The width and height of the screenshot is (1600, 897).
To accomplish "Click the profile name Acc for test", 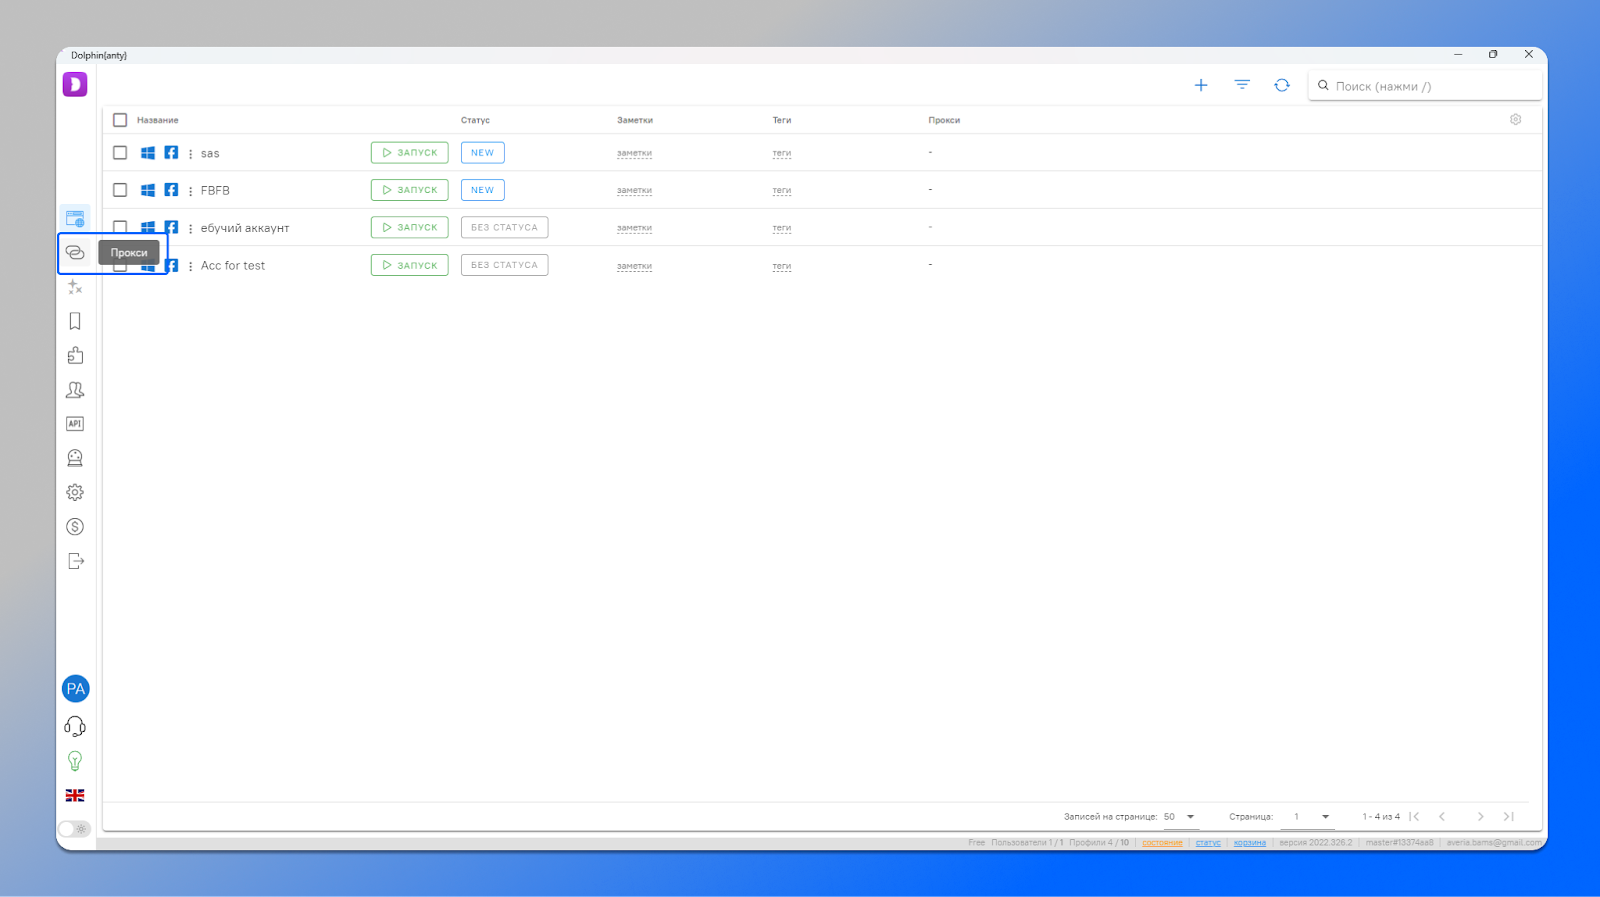I will pyautogui.click(x=233, y=265).
